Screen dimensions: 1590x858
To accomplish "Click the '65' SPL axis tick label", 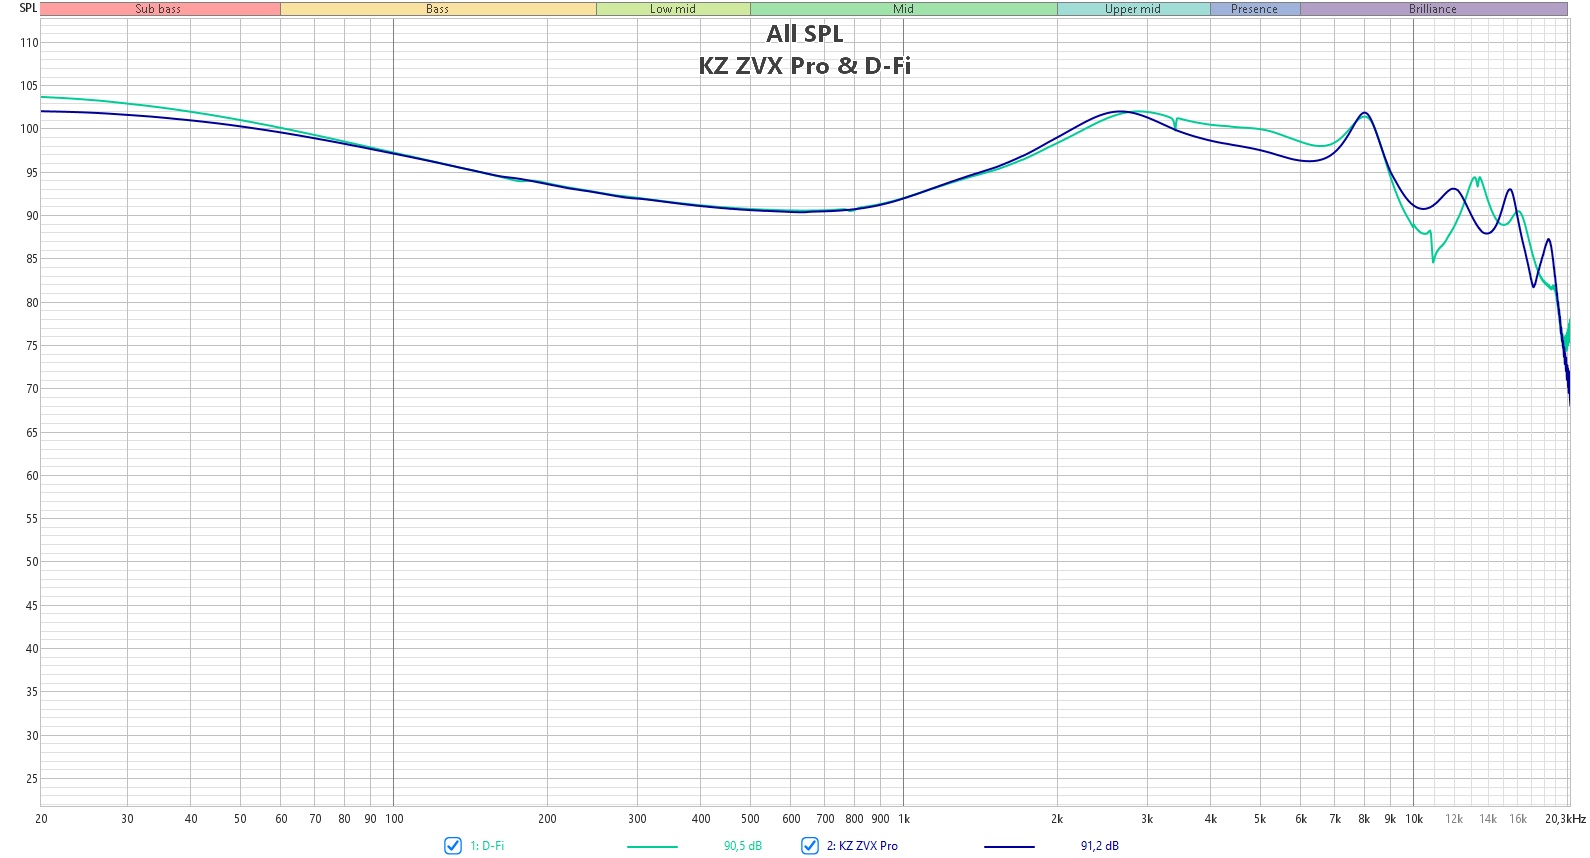I will click(x=32, y=433).
